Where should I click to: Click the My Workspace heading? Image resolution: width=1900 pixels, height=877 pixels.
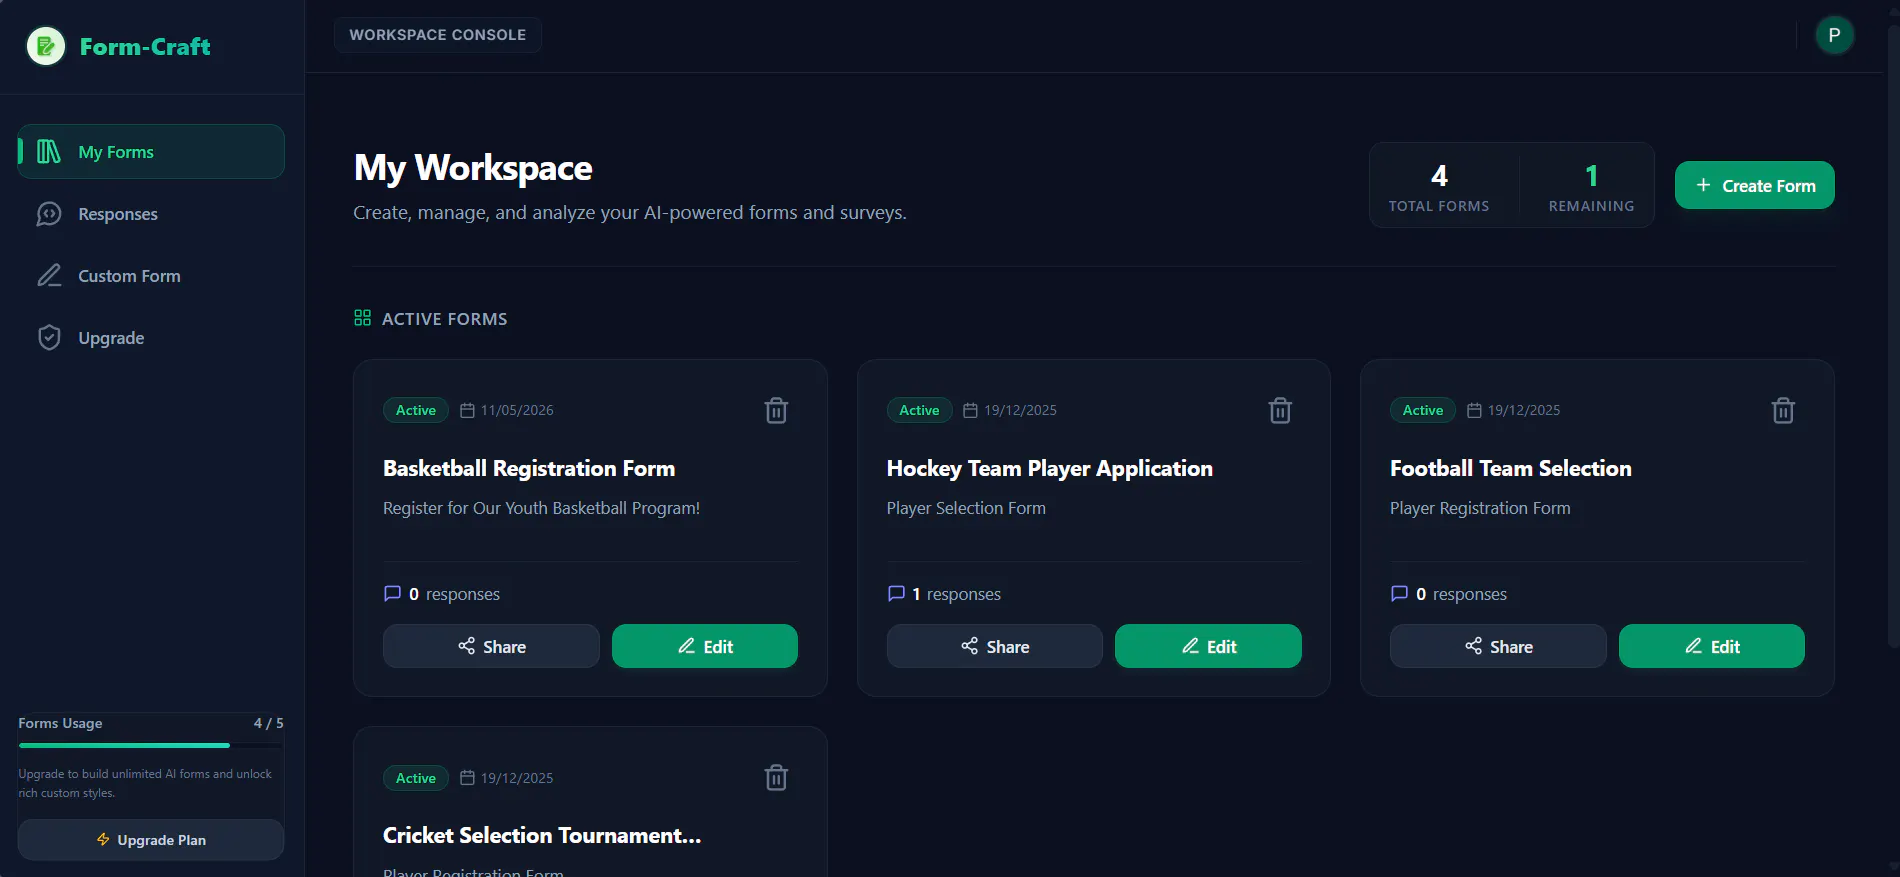473,168
